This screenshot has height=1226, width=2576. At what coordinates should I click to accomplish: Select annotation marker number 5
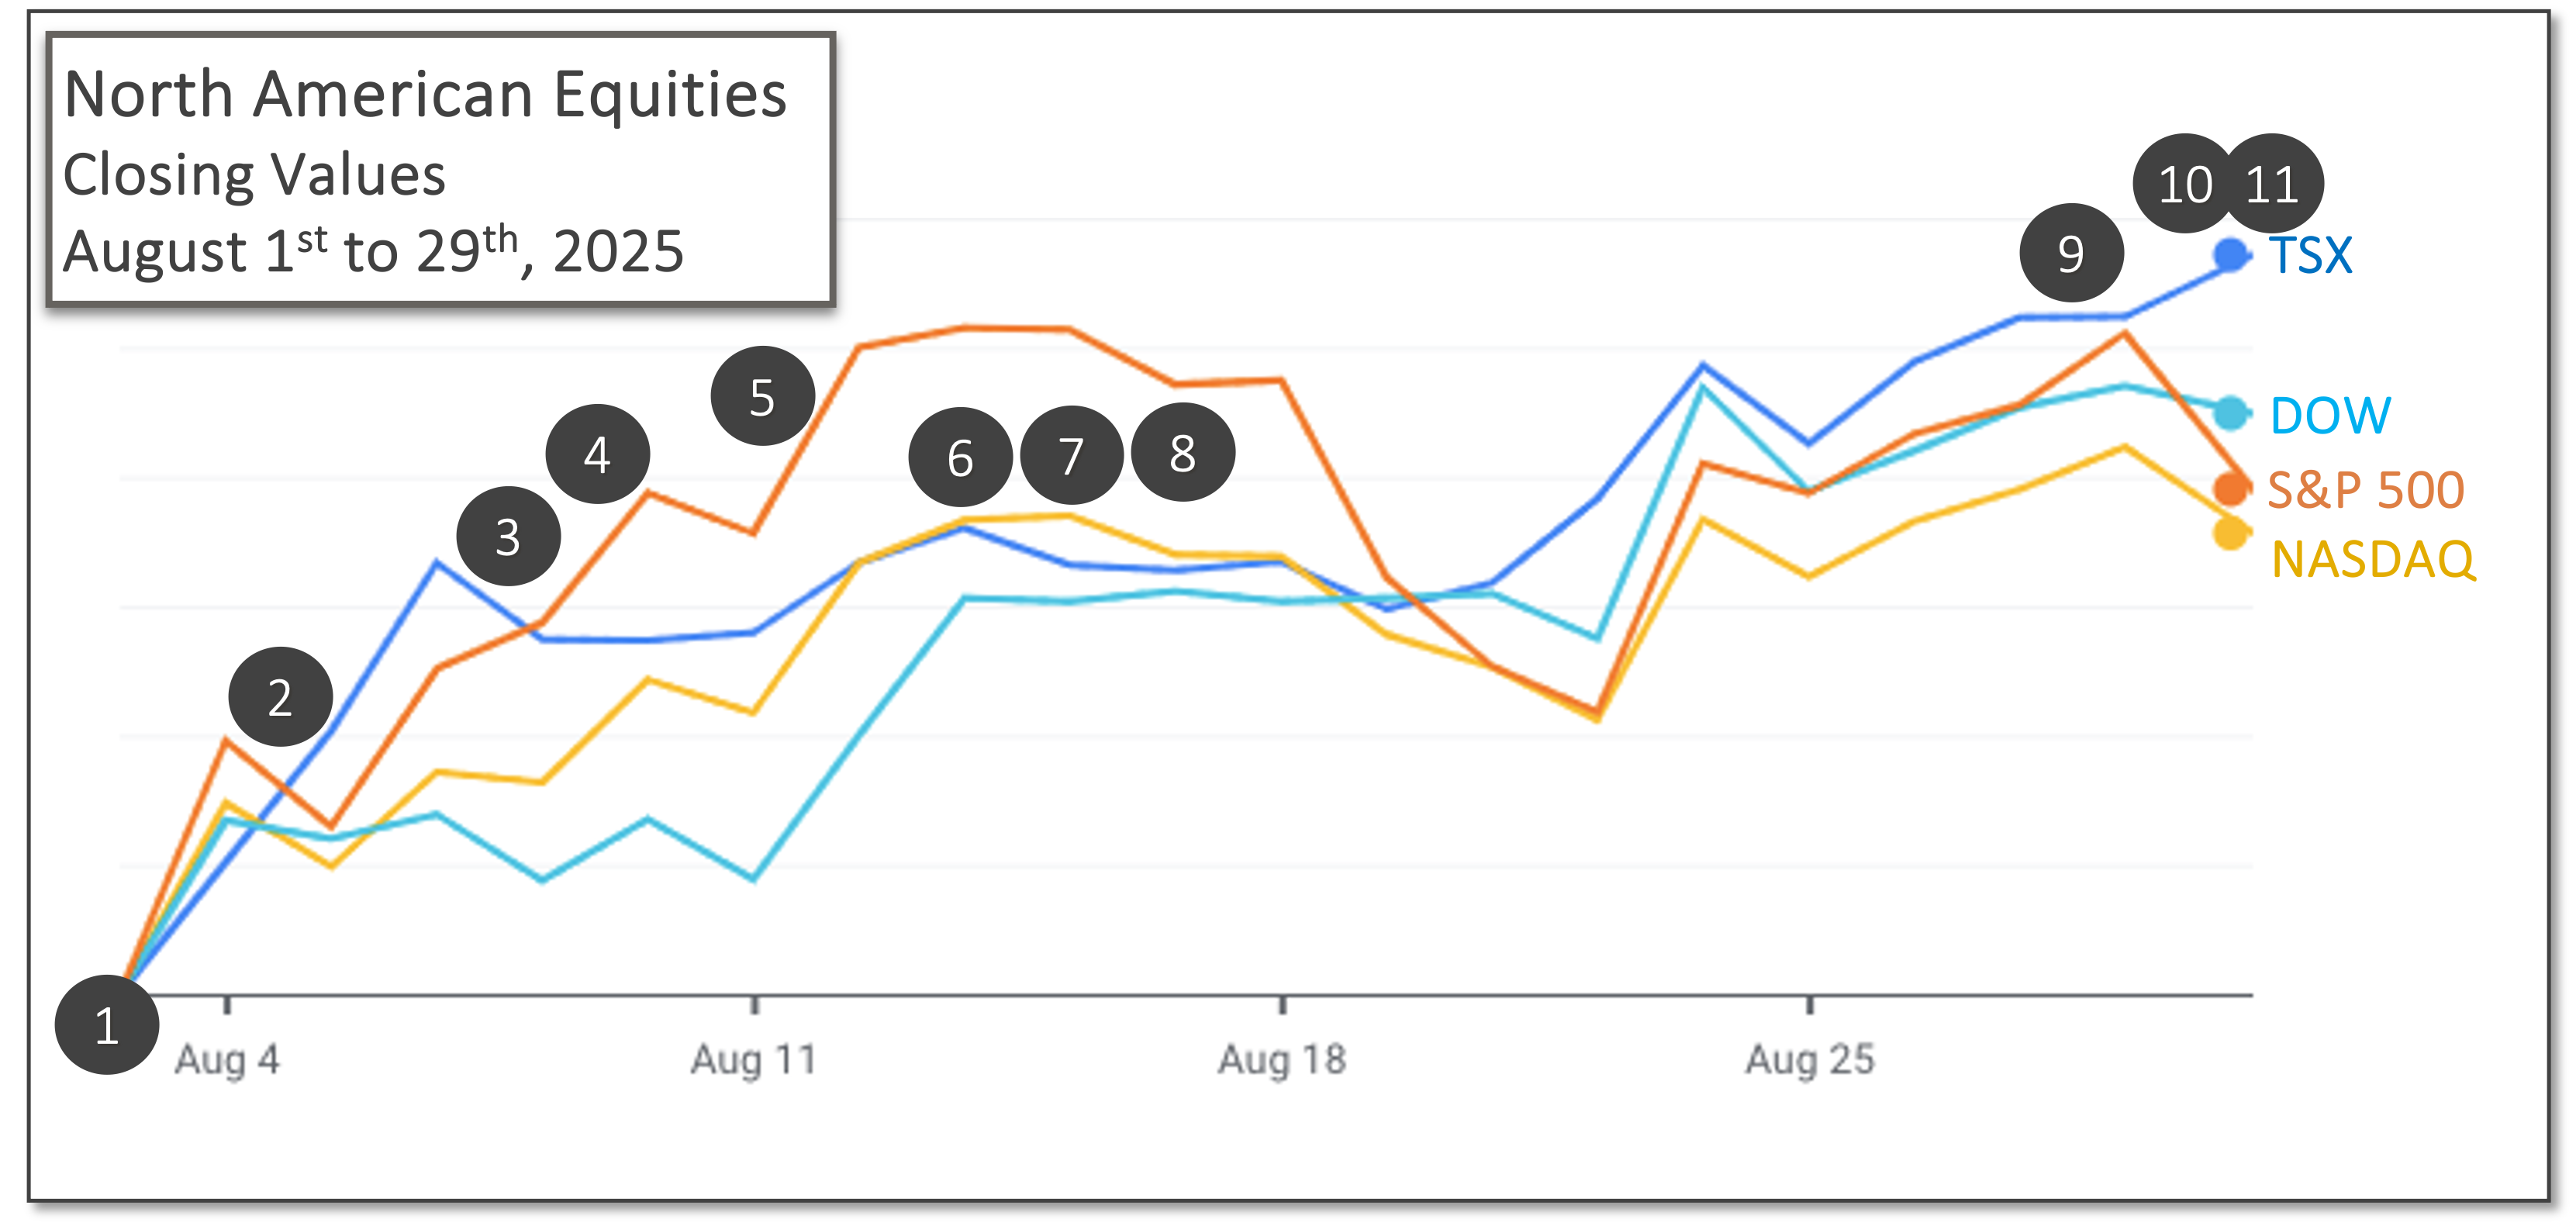pos(762,397)
